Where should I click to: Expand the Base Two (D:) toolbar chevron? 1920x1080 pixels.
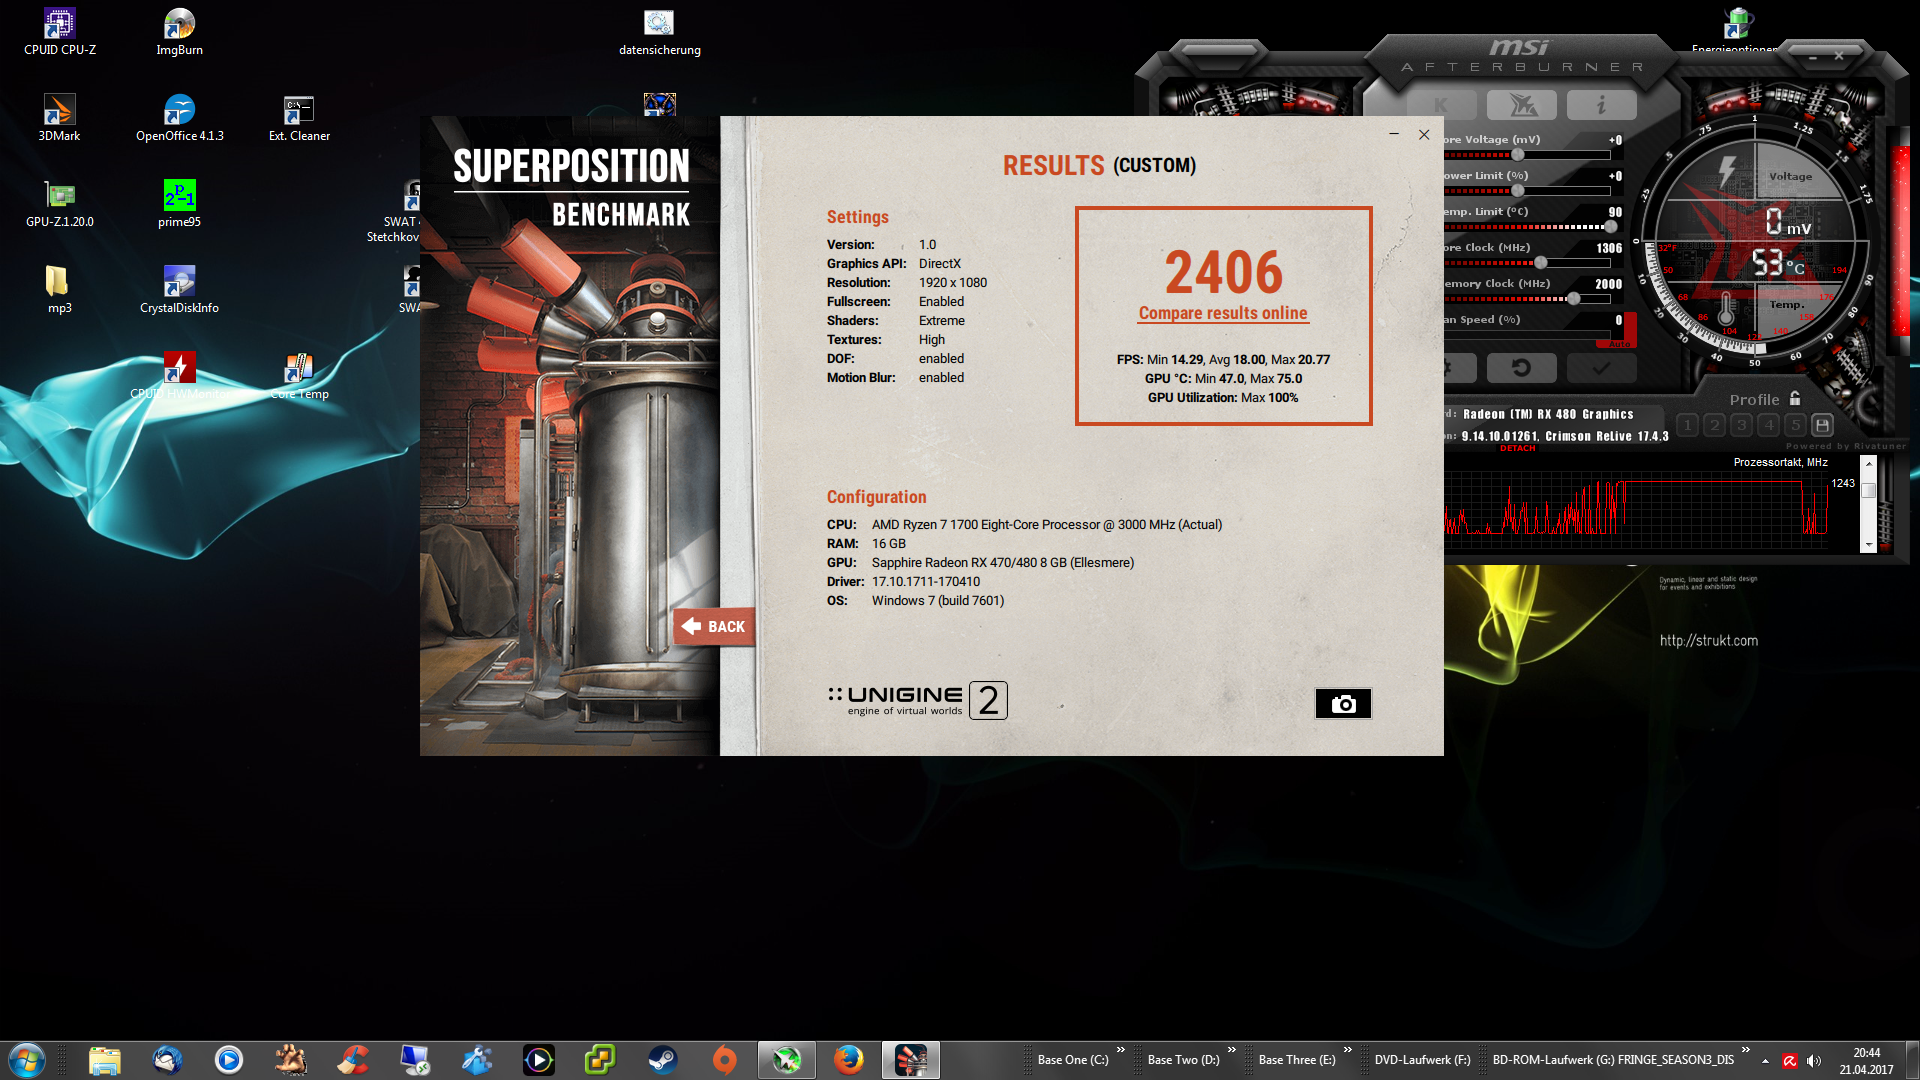click(x=1232, y=1049)
